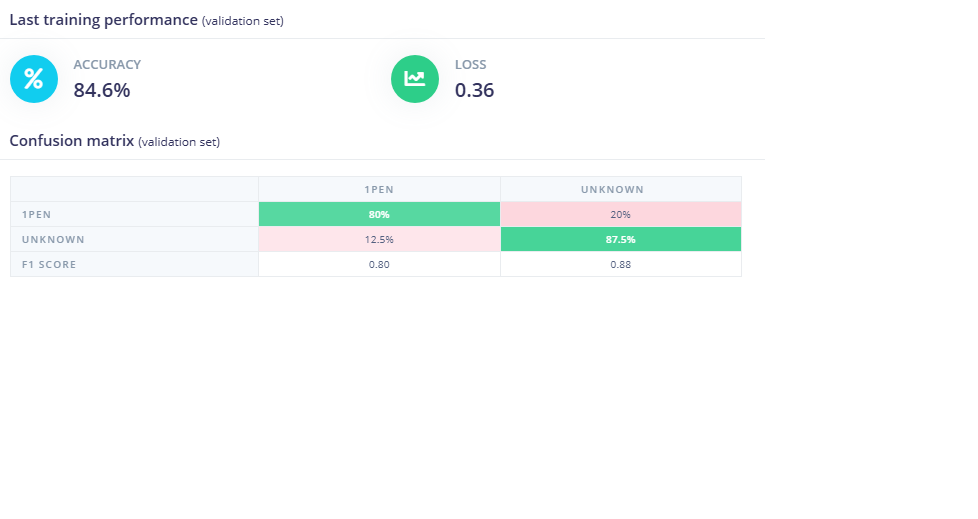Click the green loss chart icon

click(415, 79)
